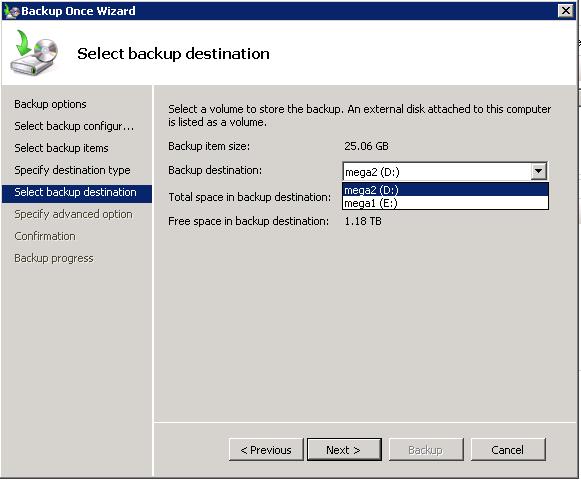Click the backup disk header icon
Image resolution: width=581 pixels, height=480 pixels.
point(34,53)
